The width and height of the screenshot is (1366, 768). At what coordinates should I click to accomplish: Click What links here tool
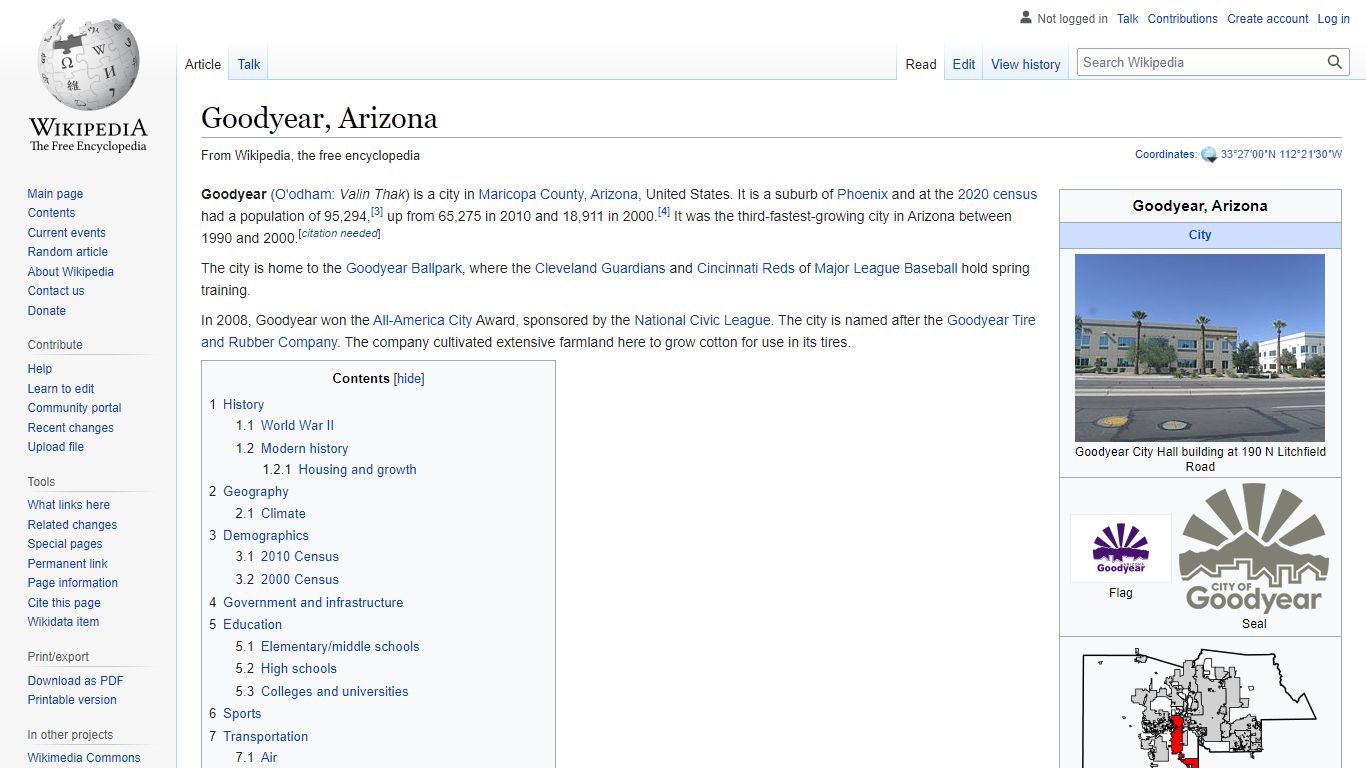[68, 505]
